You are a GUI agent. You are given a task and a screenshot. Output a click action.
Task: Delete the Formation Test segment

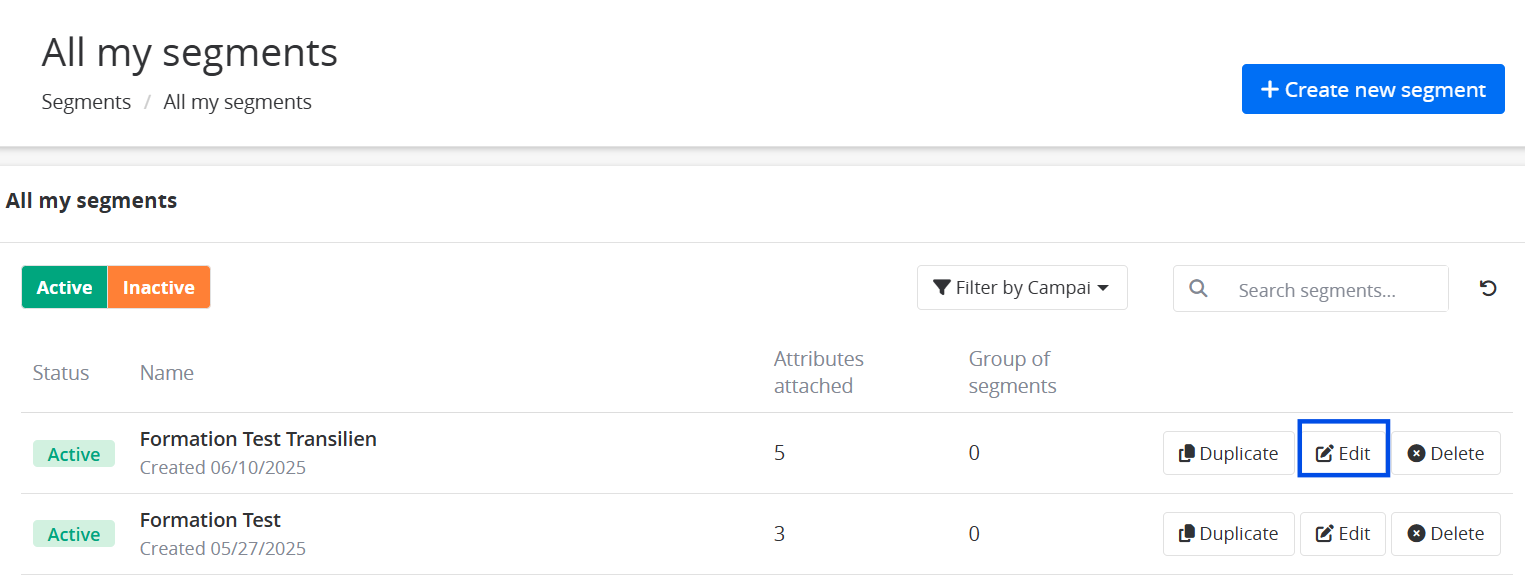[1445, 533]
